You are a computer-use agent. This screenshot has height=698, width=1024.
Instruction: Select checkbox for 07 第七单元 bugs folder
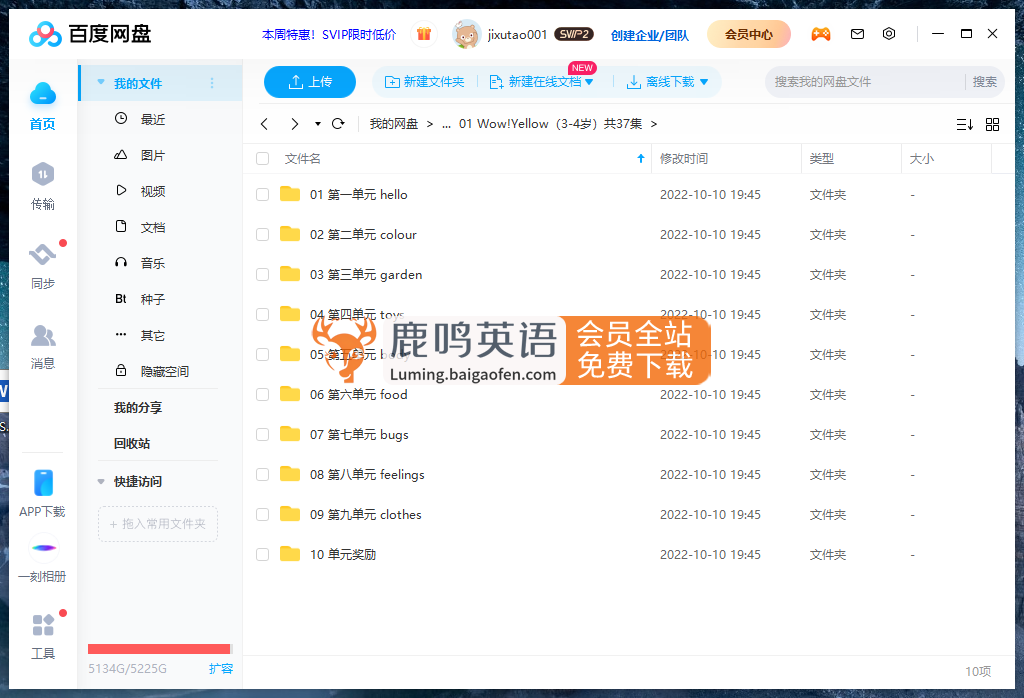pyautogui.click(x=261, y=434)
